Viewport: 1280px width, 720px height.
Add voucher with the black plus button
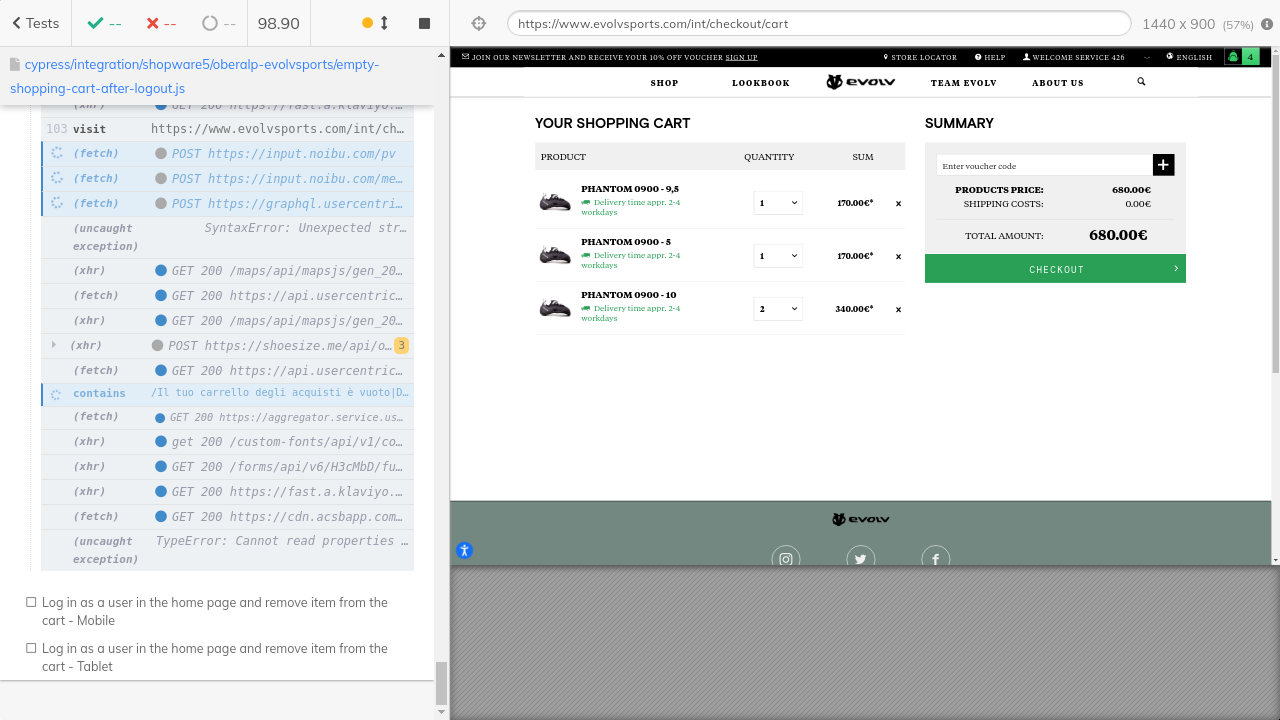(x=1163, y=165)
